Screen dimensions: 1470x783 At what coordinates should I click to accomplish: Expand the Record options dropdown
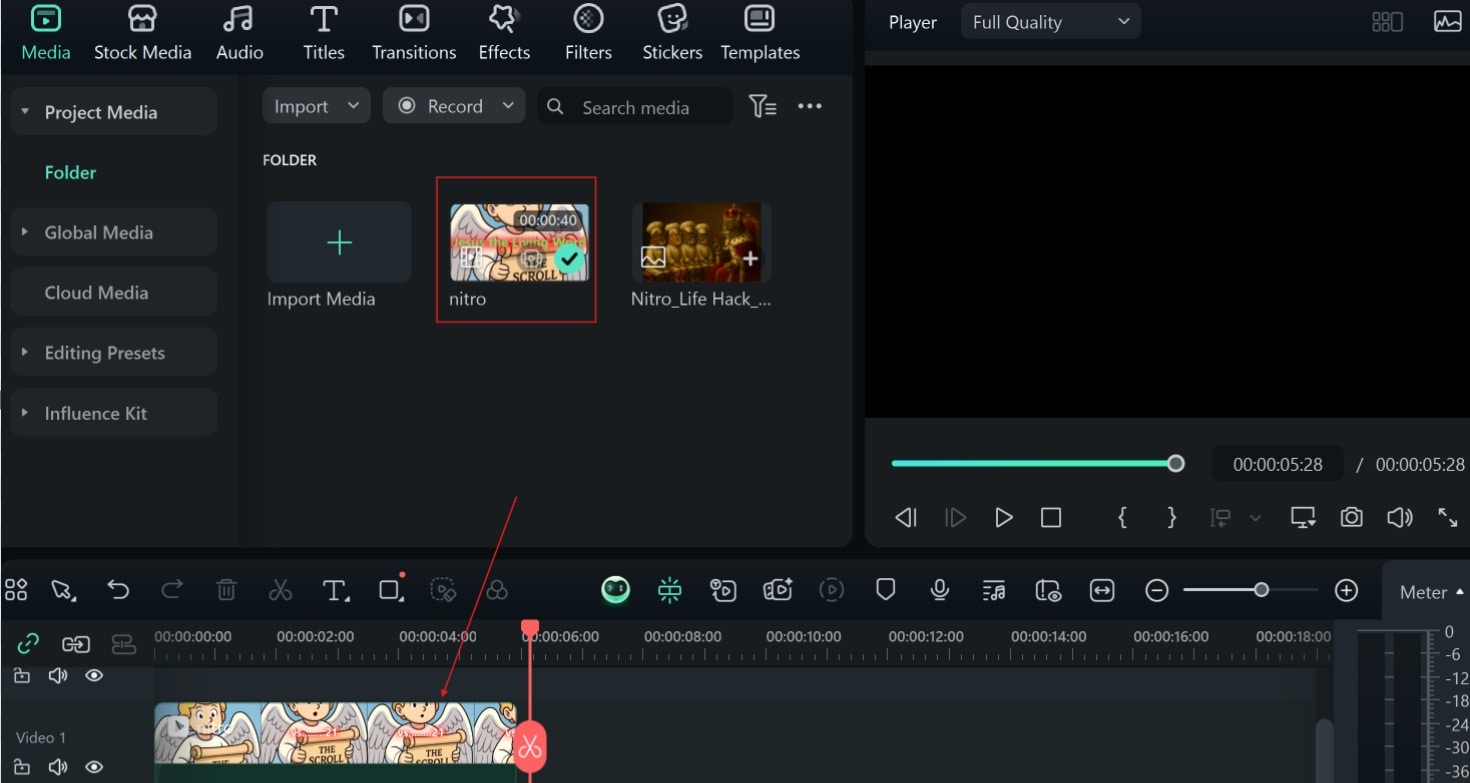pos(508,105)
